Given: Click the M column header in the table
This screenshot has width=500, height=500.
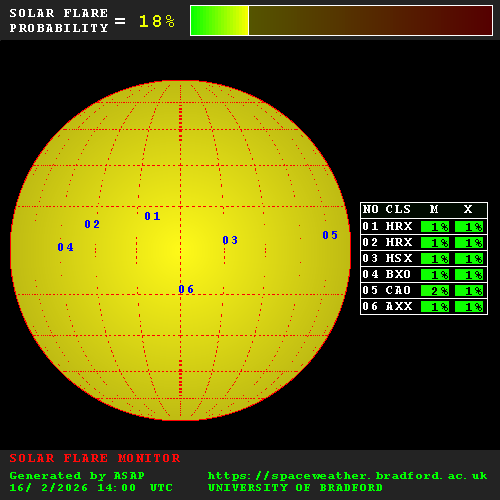Looking at the screenshot, I should 434,209.
